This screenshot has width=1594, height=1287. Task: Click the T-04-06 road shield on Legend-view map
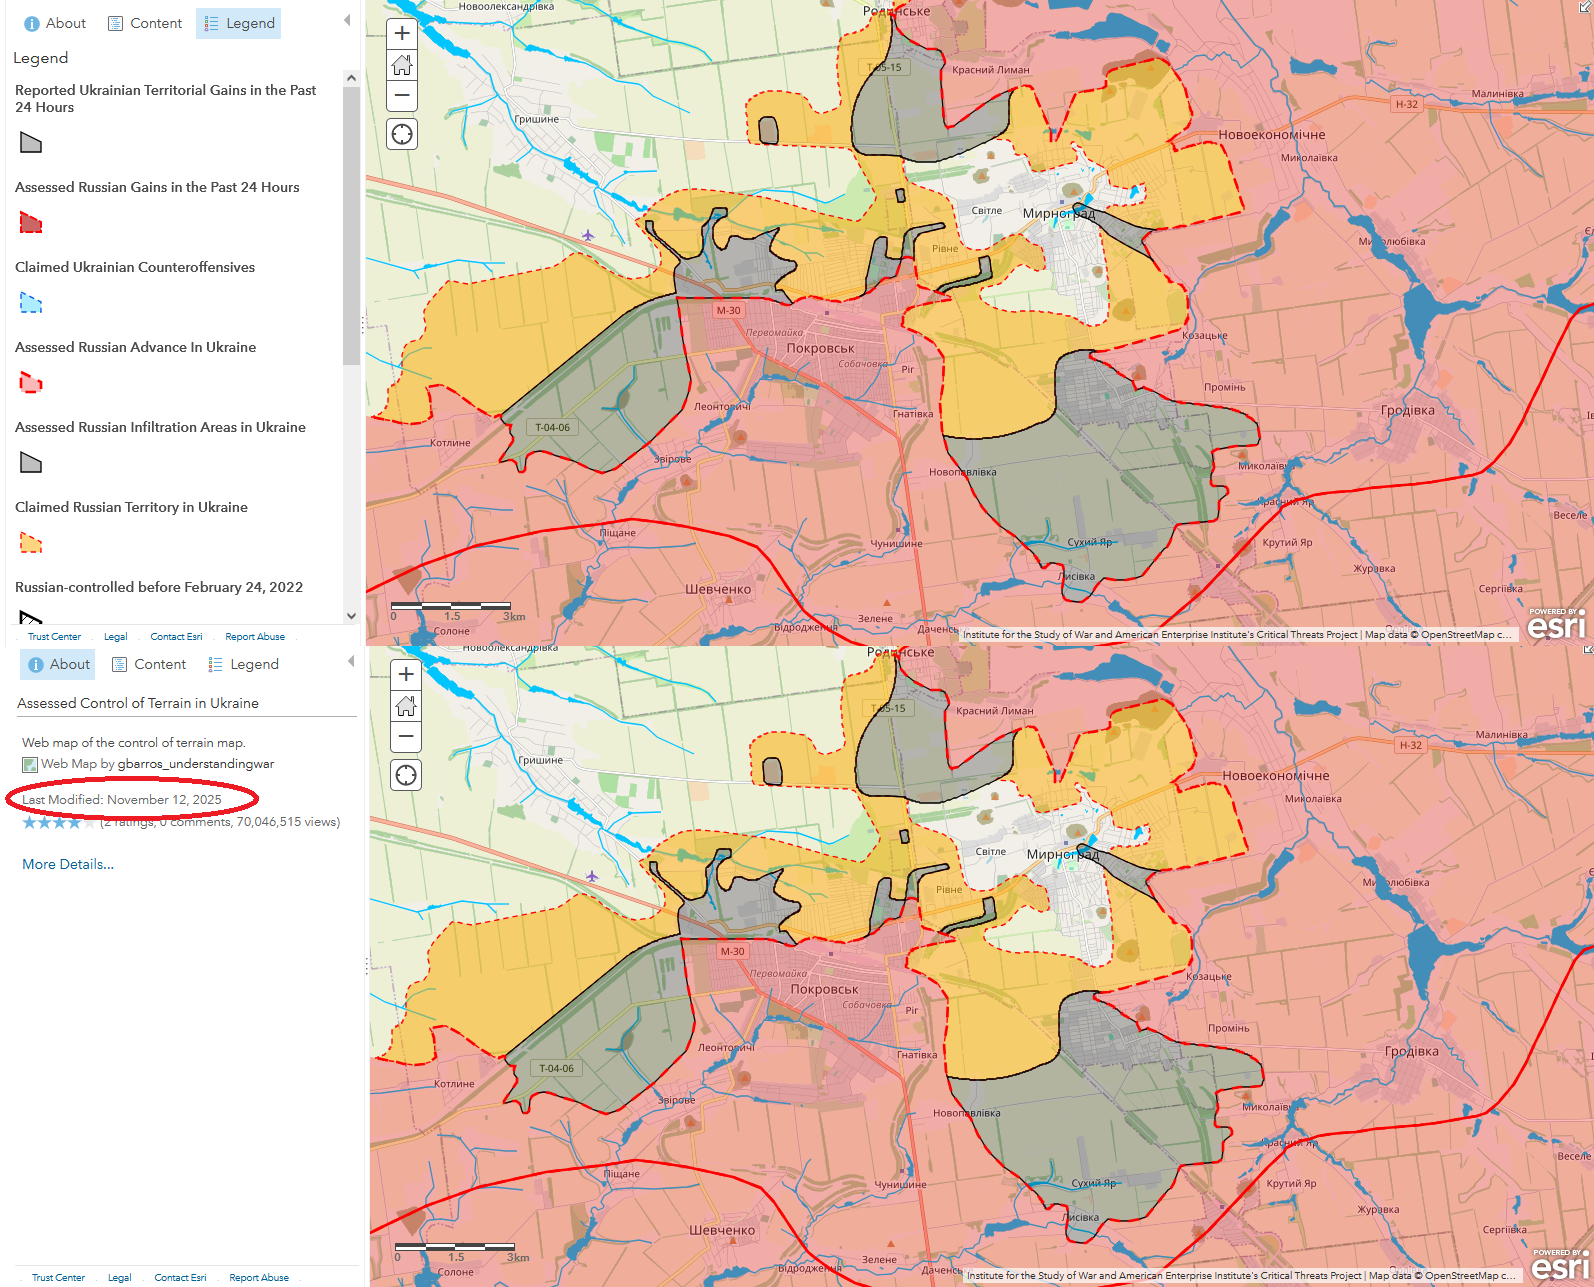pos(552,427)
